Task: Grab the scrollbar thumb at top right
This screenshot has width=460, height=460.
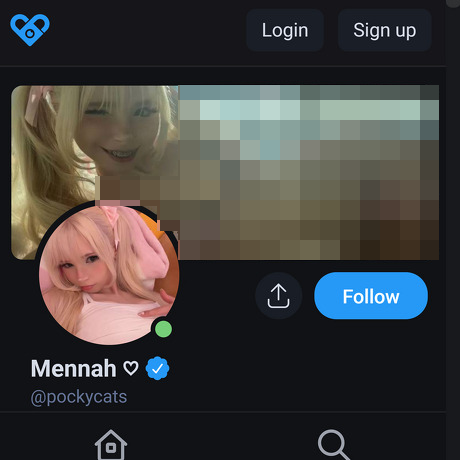Action: (x=453, y=3)
